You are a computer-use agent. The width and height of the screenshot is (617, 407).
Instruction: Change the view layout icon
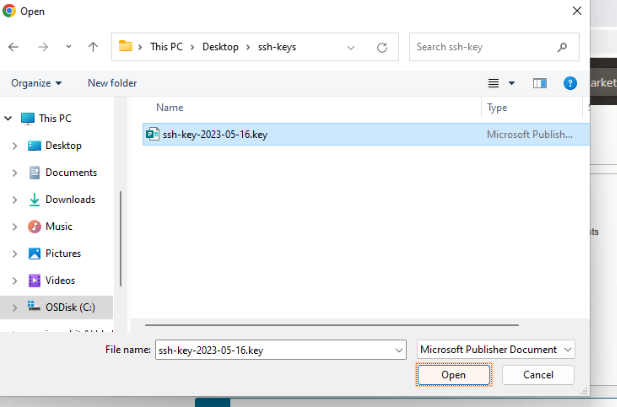(493, 83)
